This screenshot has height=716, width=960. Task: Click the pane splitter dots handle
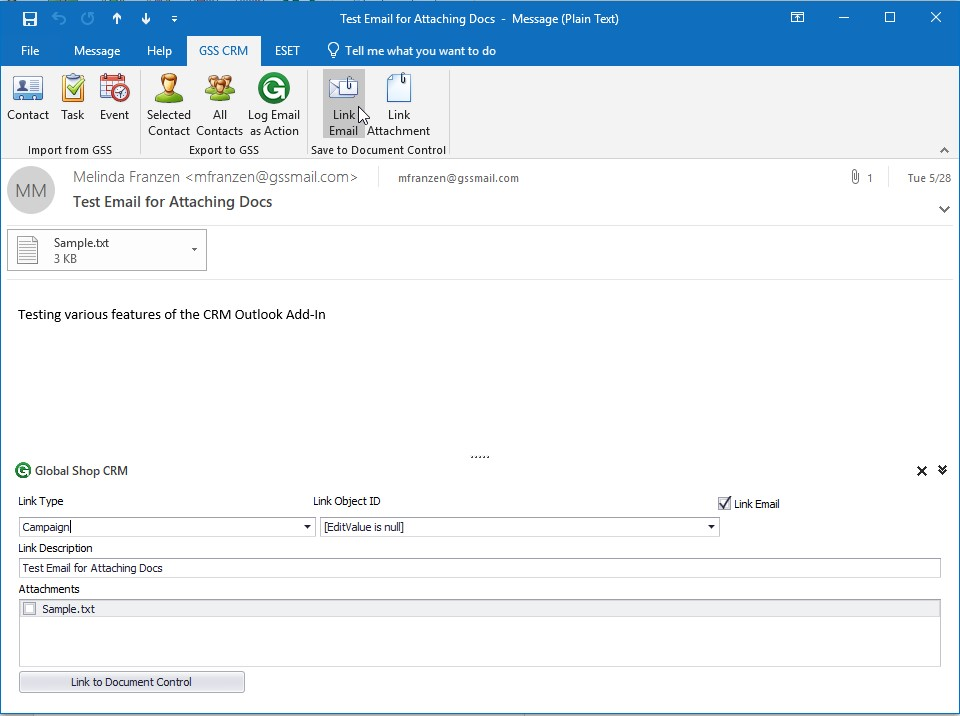coord(479,457)
